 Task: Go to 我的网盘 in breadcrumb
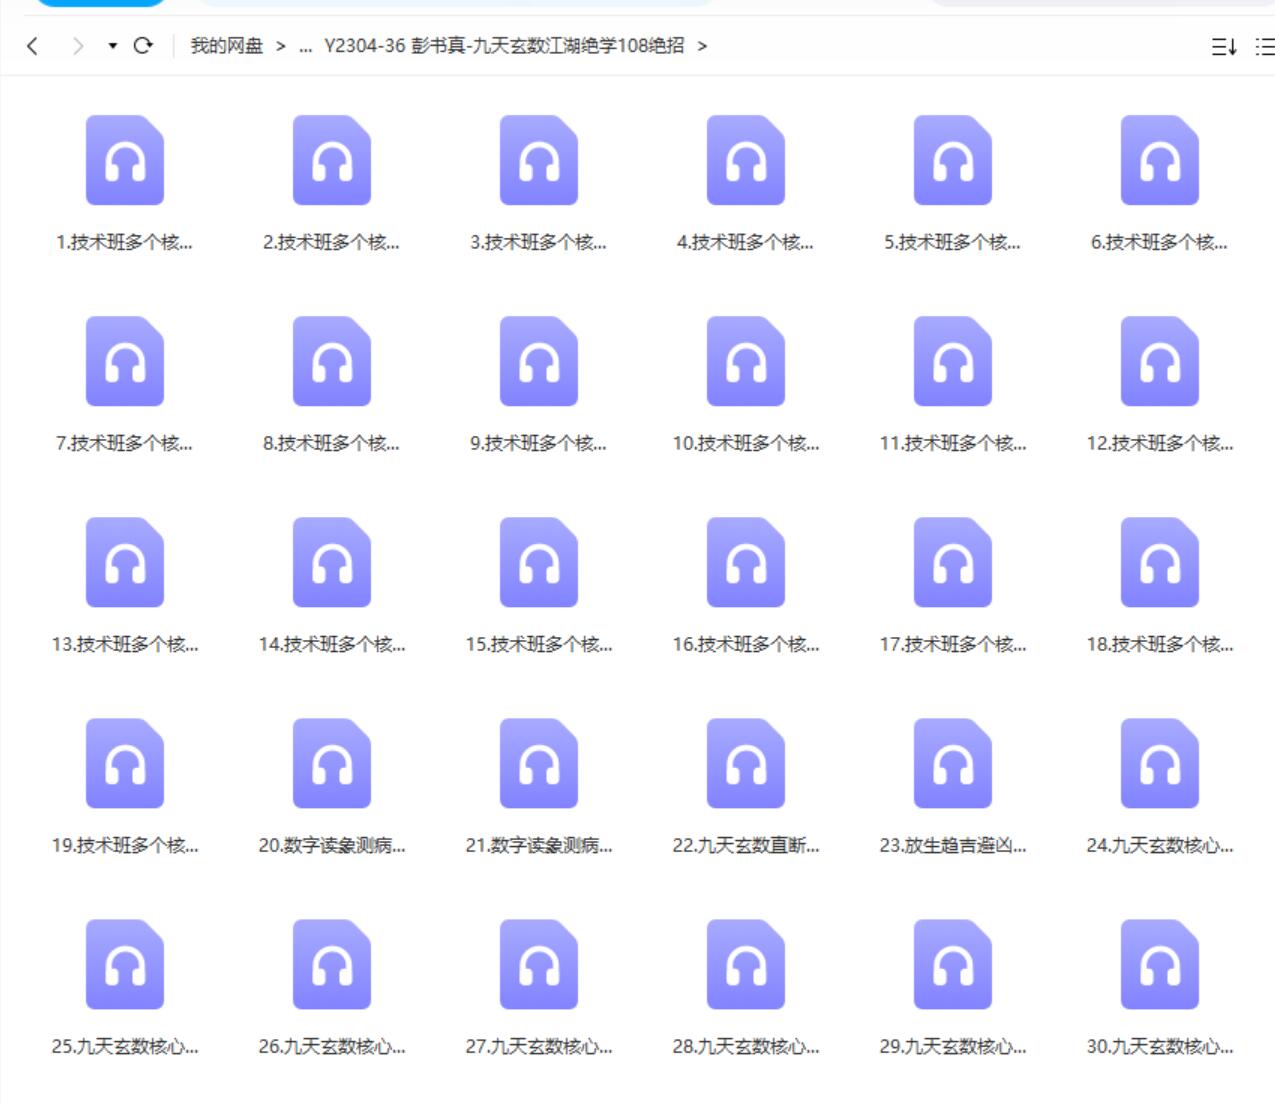(x=226, y=46)
